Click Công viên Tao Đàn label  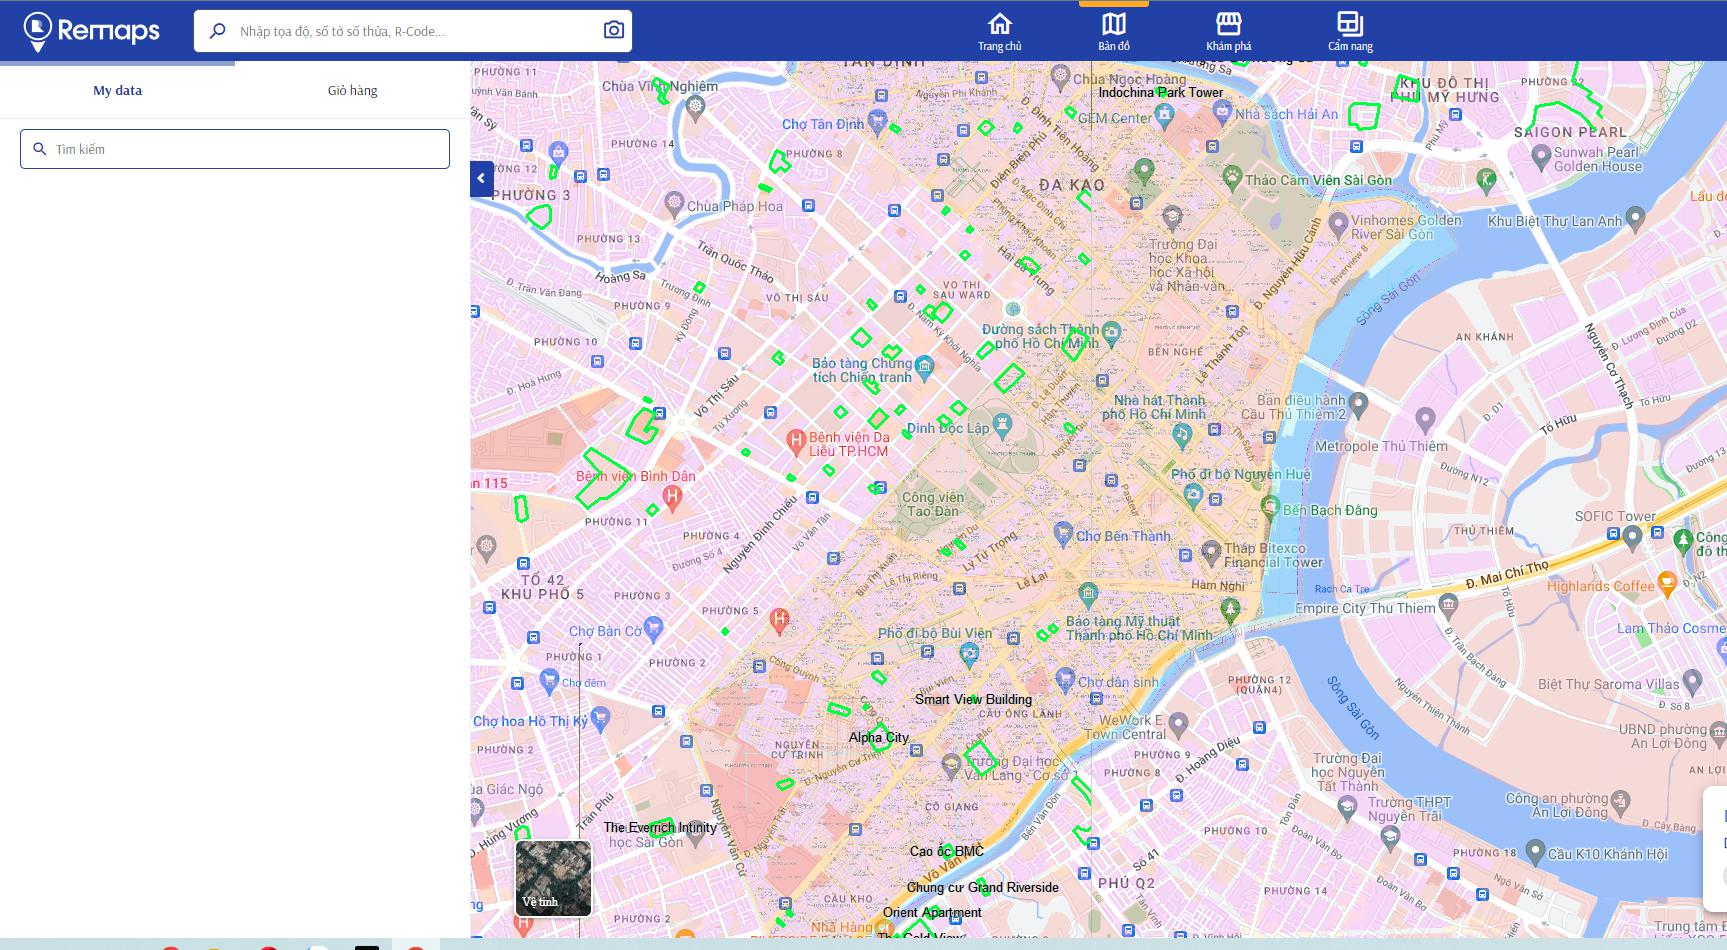coord(932,504)
